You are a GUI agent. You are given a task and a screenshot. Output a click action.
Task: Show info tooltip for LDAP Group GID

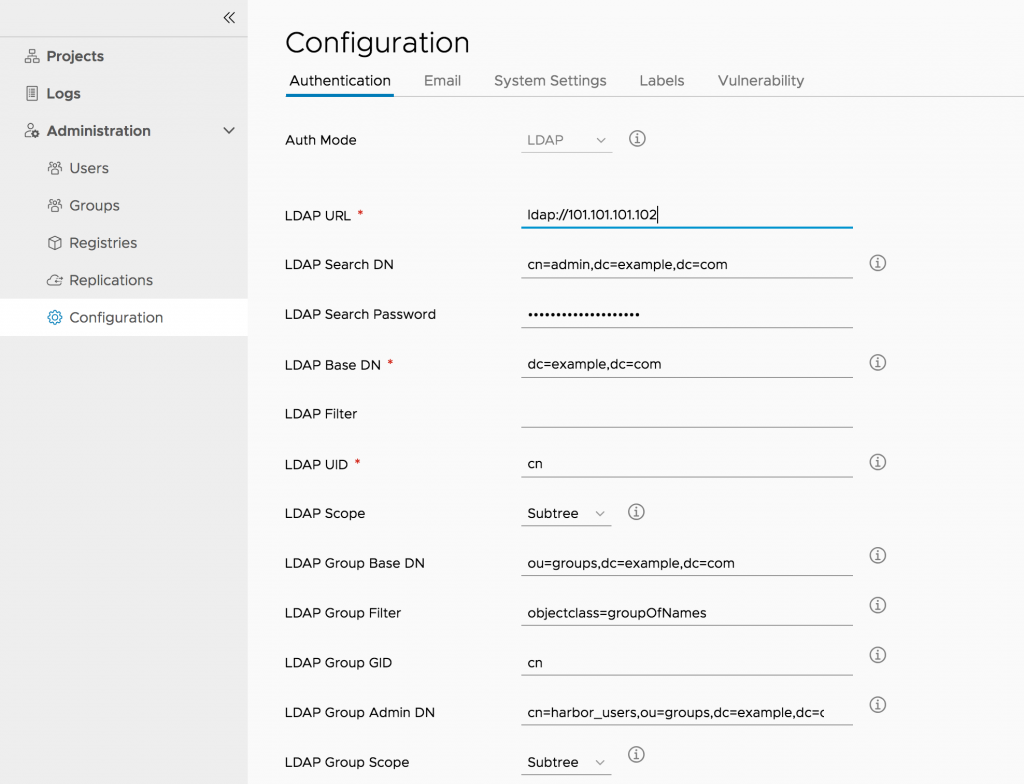click(878, 655)
